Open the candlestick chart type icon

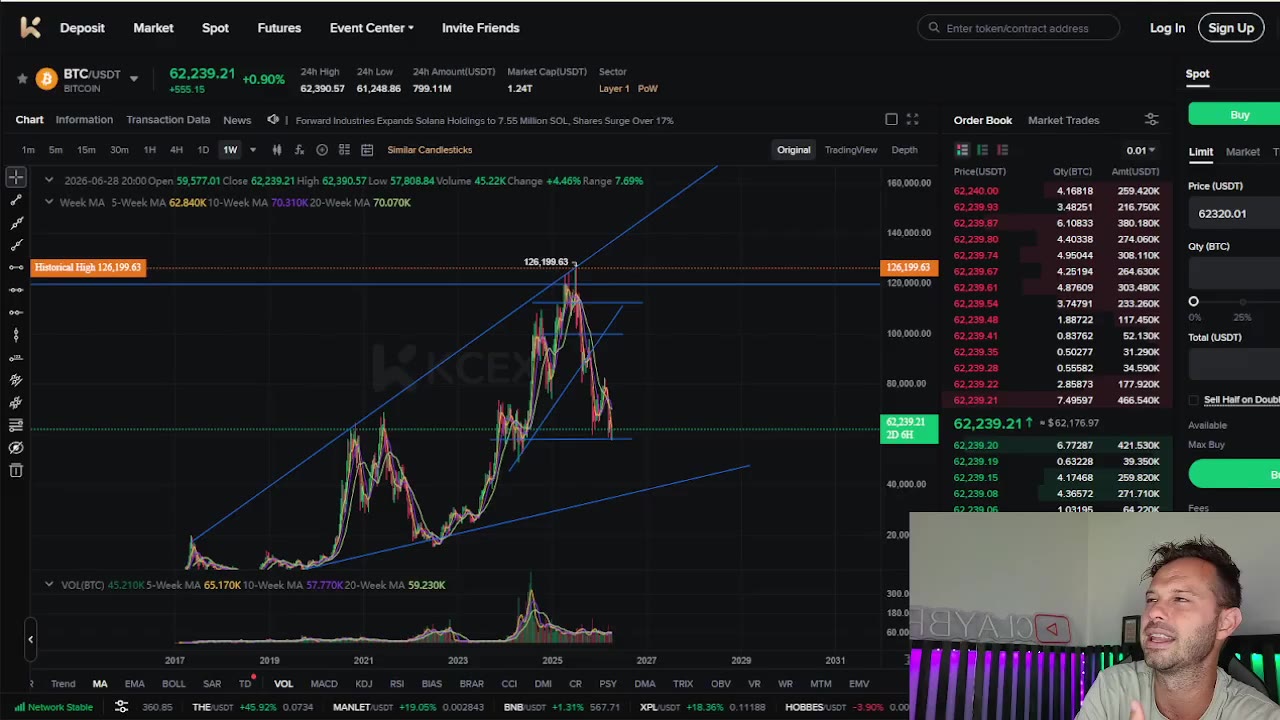pyautogui.click(x=277, y=150)
